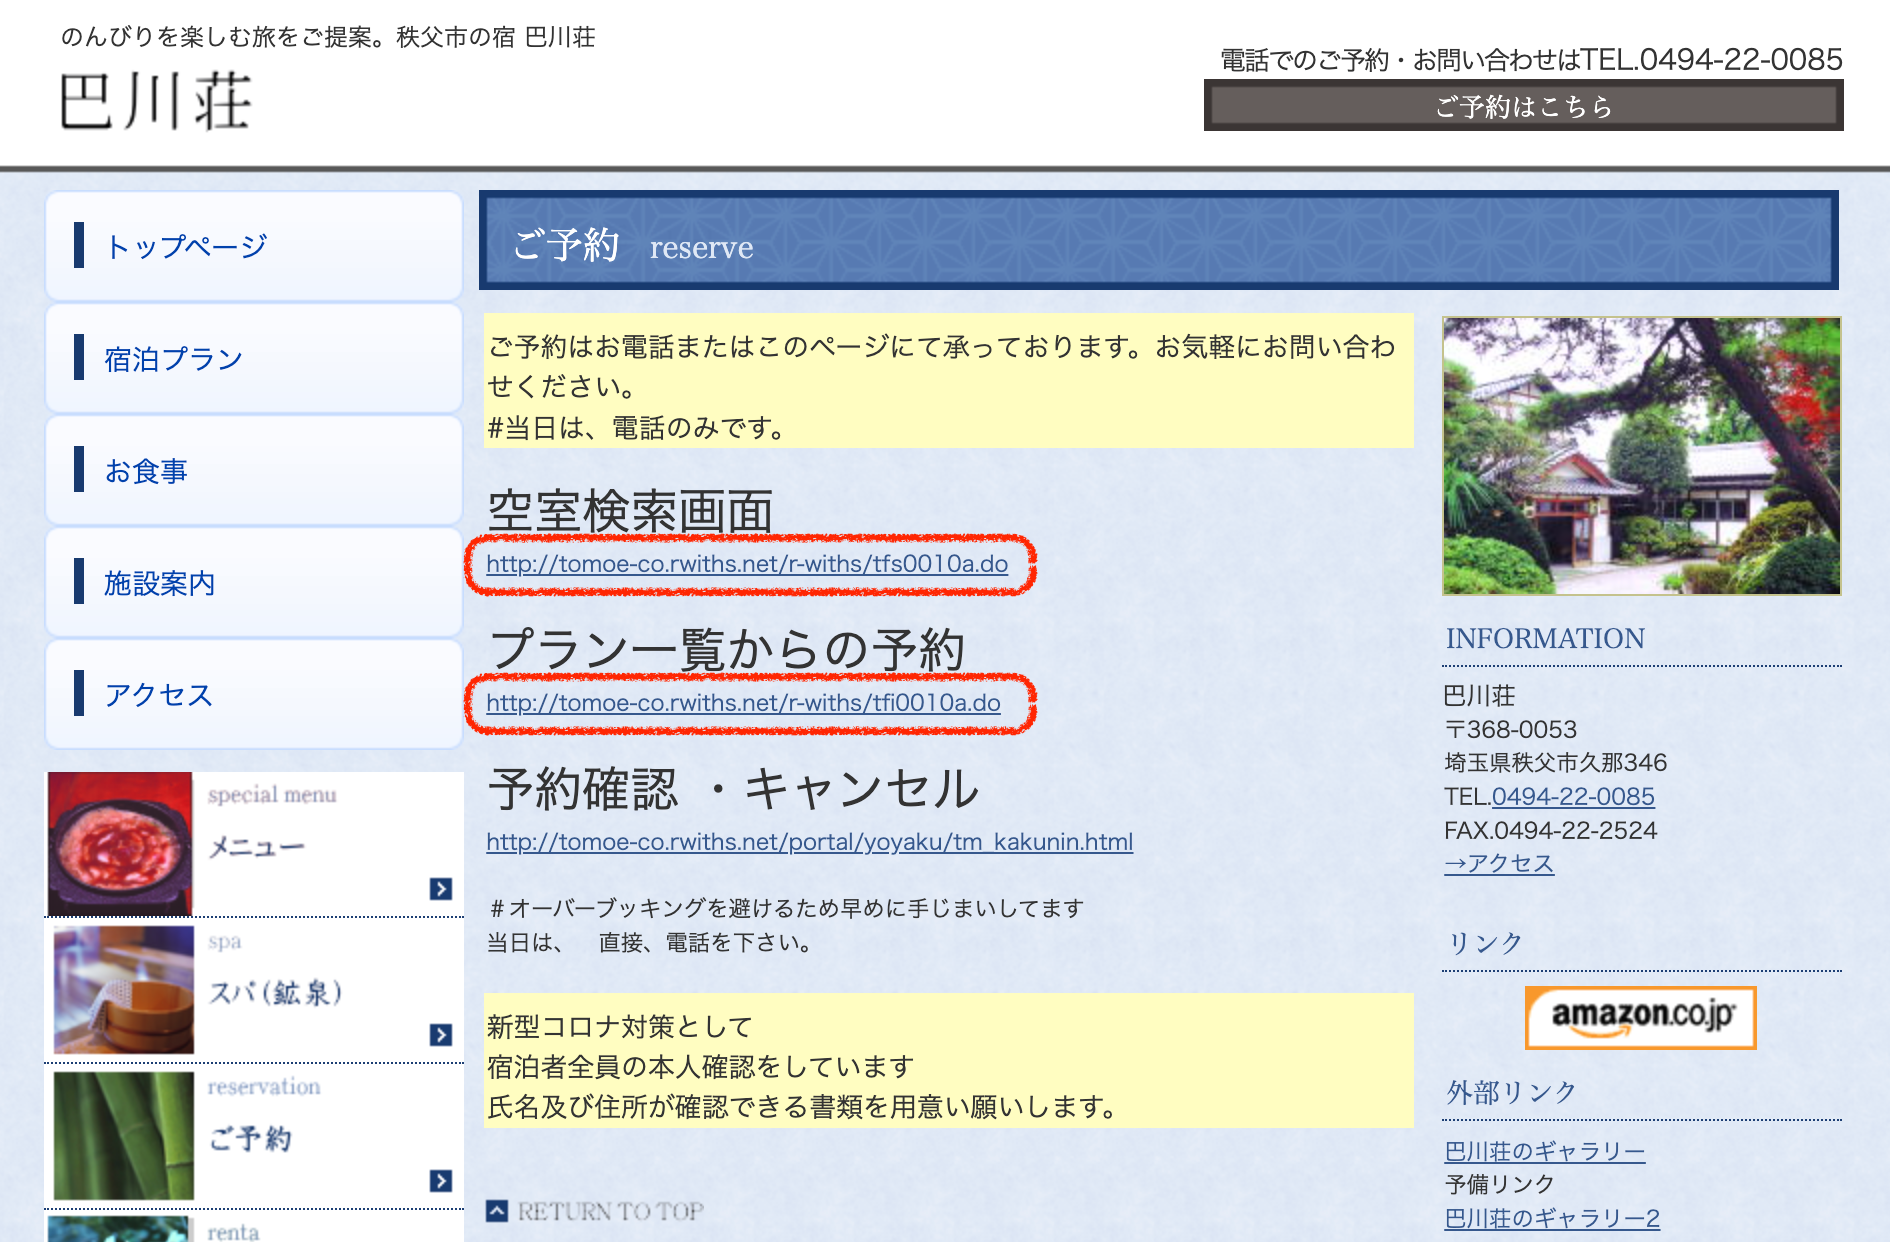
Task: Click the arrow icon beside メニュー
Action: pyautogui.click(x=441, y=888)
